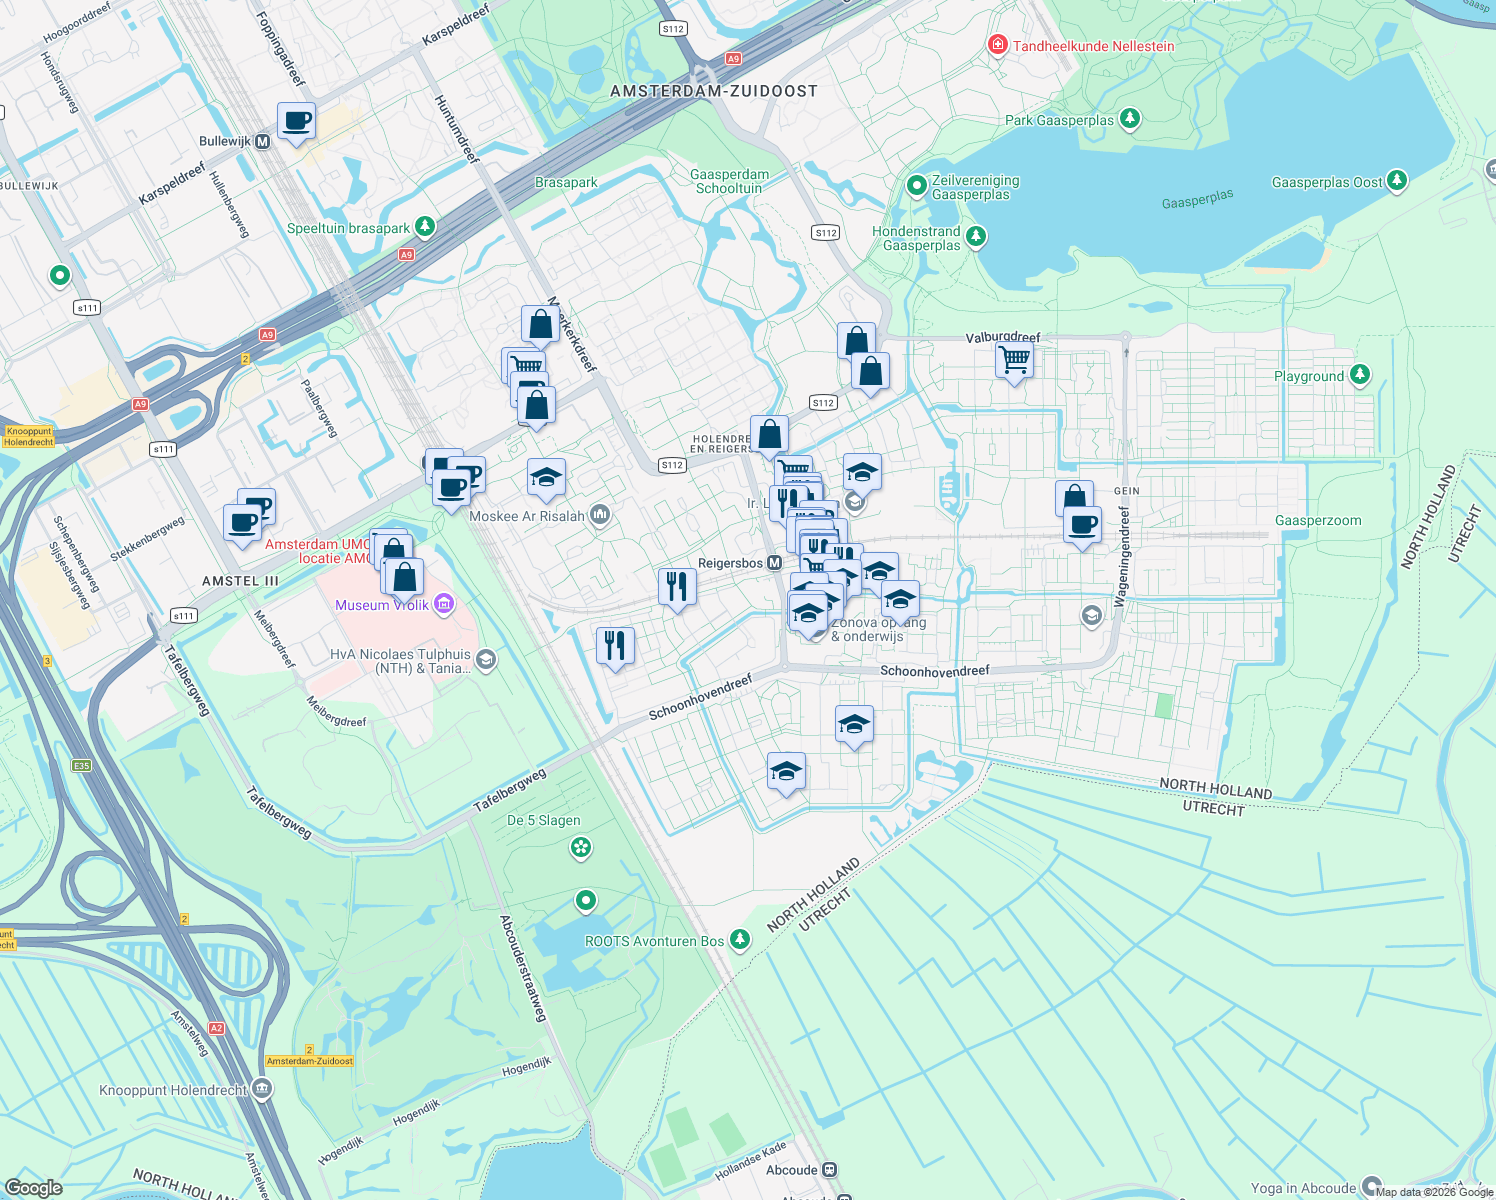1496x1200 pixels.
Task: Click the E35 green road shield
Action: point(82,766)
